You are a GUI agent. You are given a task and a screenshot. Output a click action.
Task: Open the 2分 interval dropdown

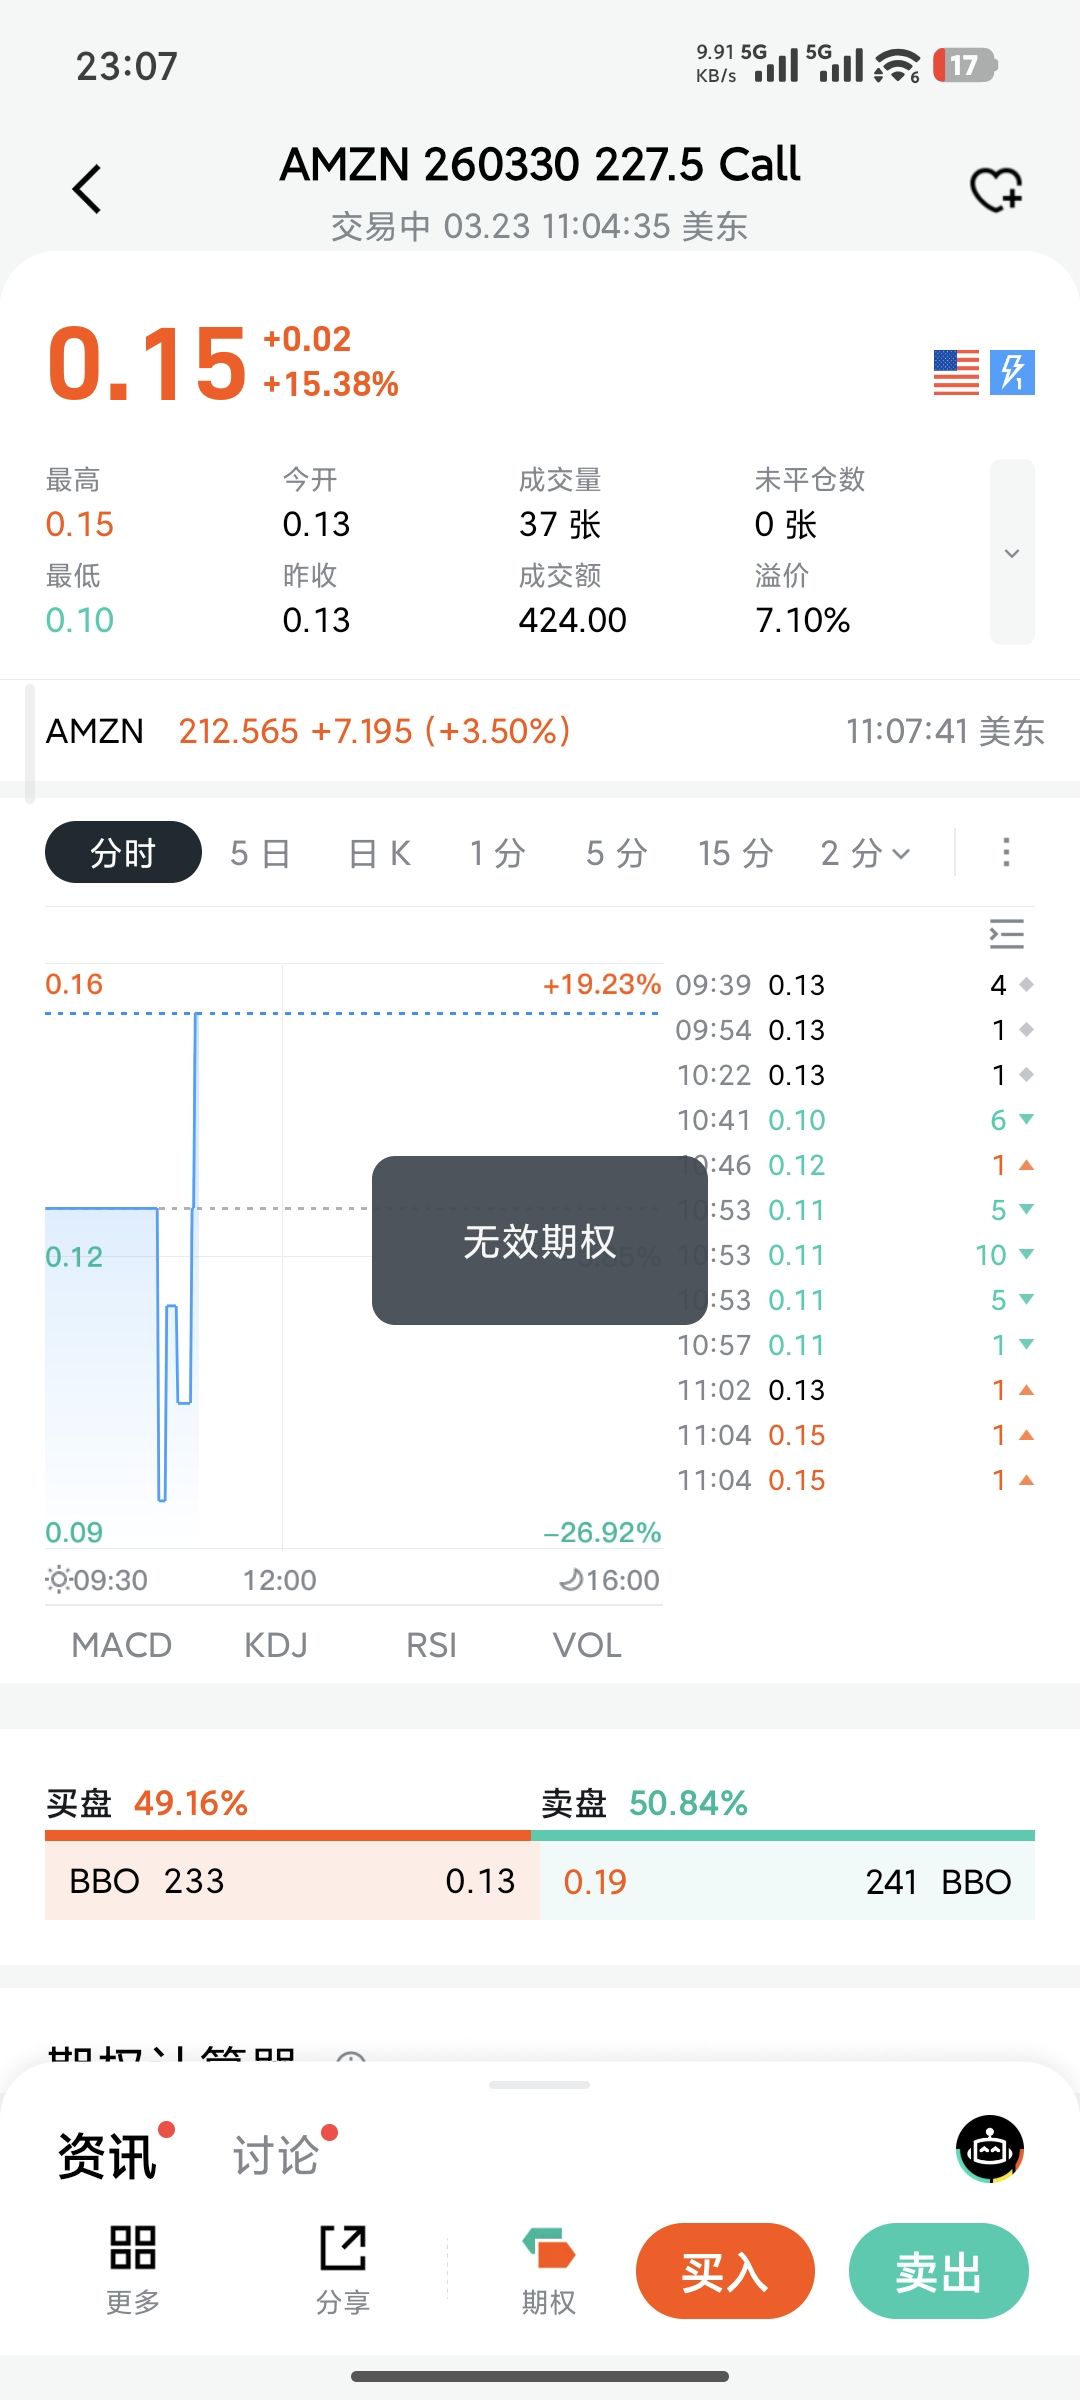click(x=865, y=853)
